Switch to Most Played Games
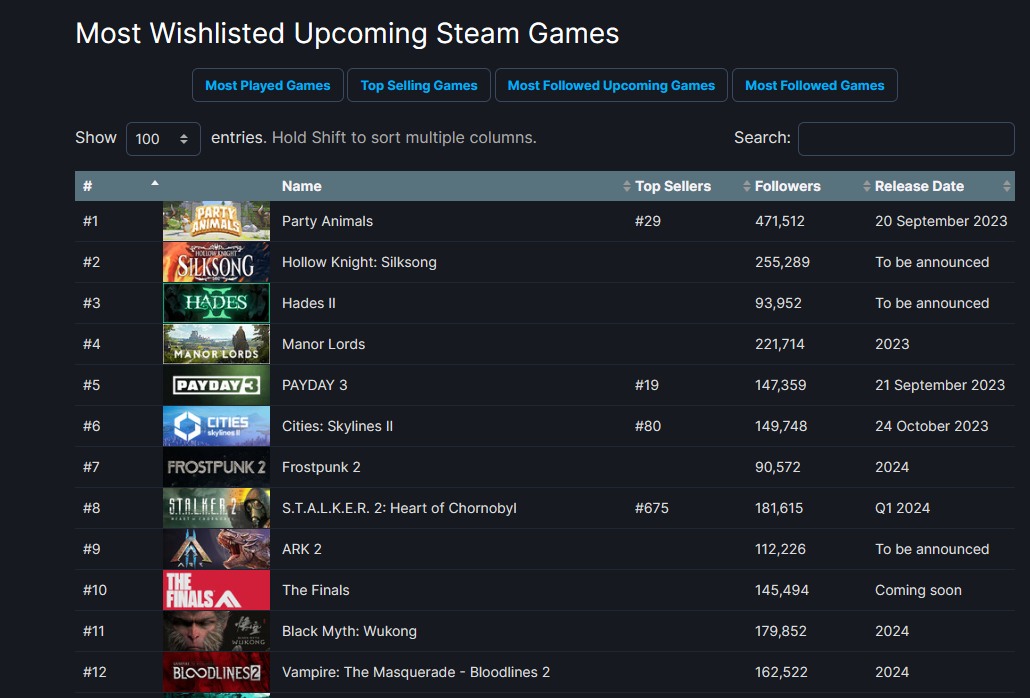1030x698 pixels. click(267, 85)
